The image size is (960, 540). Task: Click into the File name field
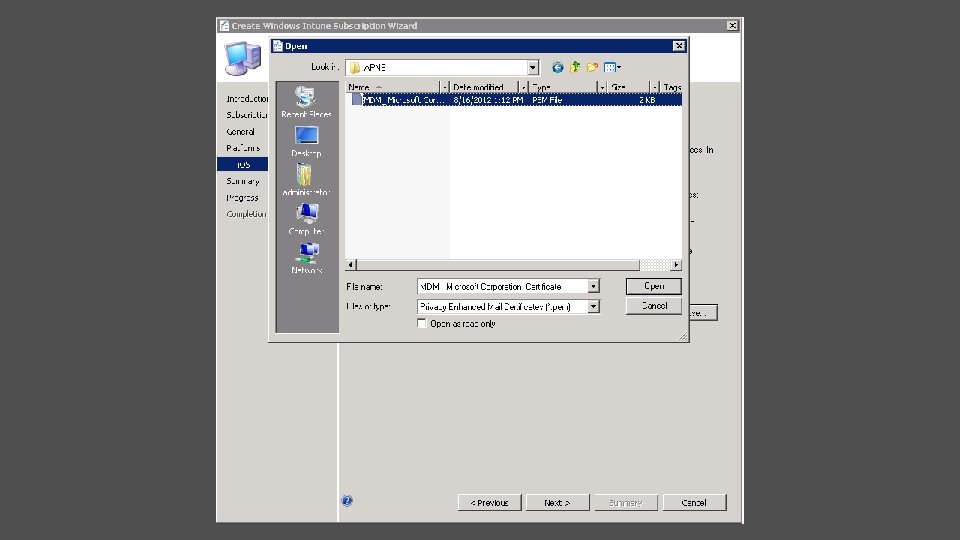tap(503, 287)
